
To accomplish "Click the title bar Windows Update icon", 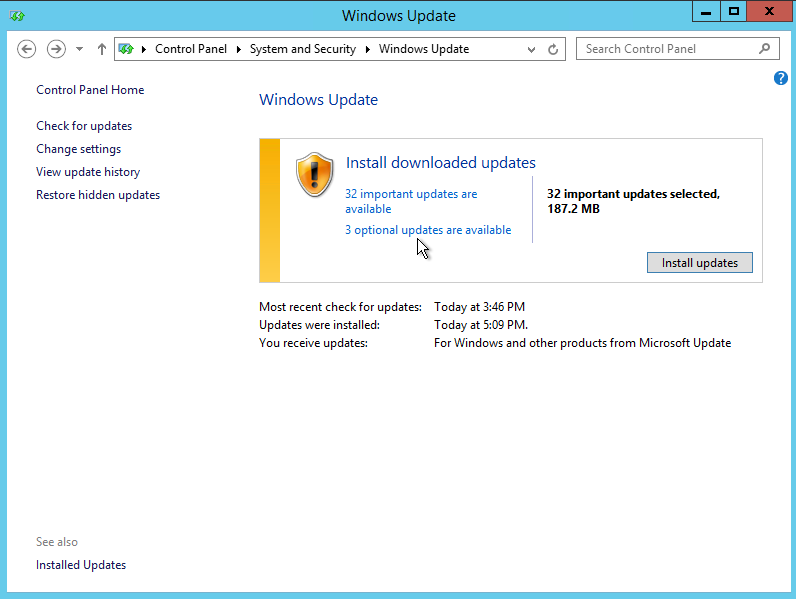I will 17,16.
